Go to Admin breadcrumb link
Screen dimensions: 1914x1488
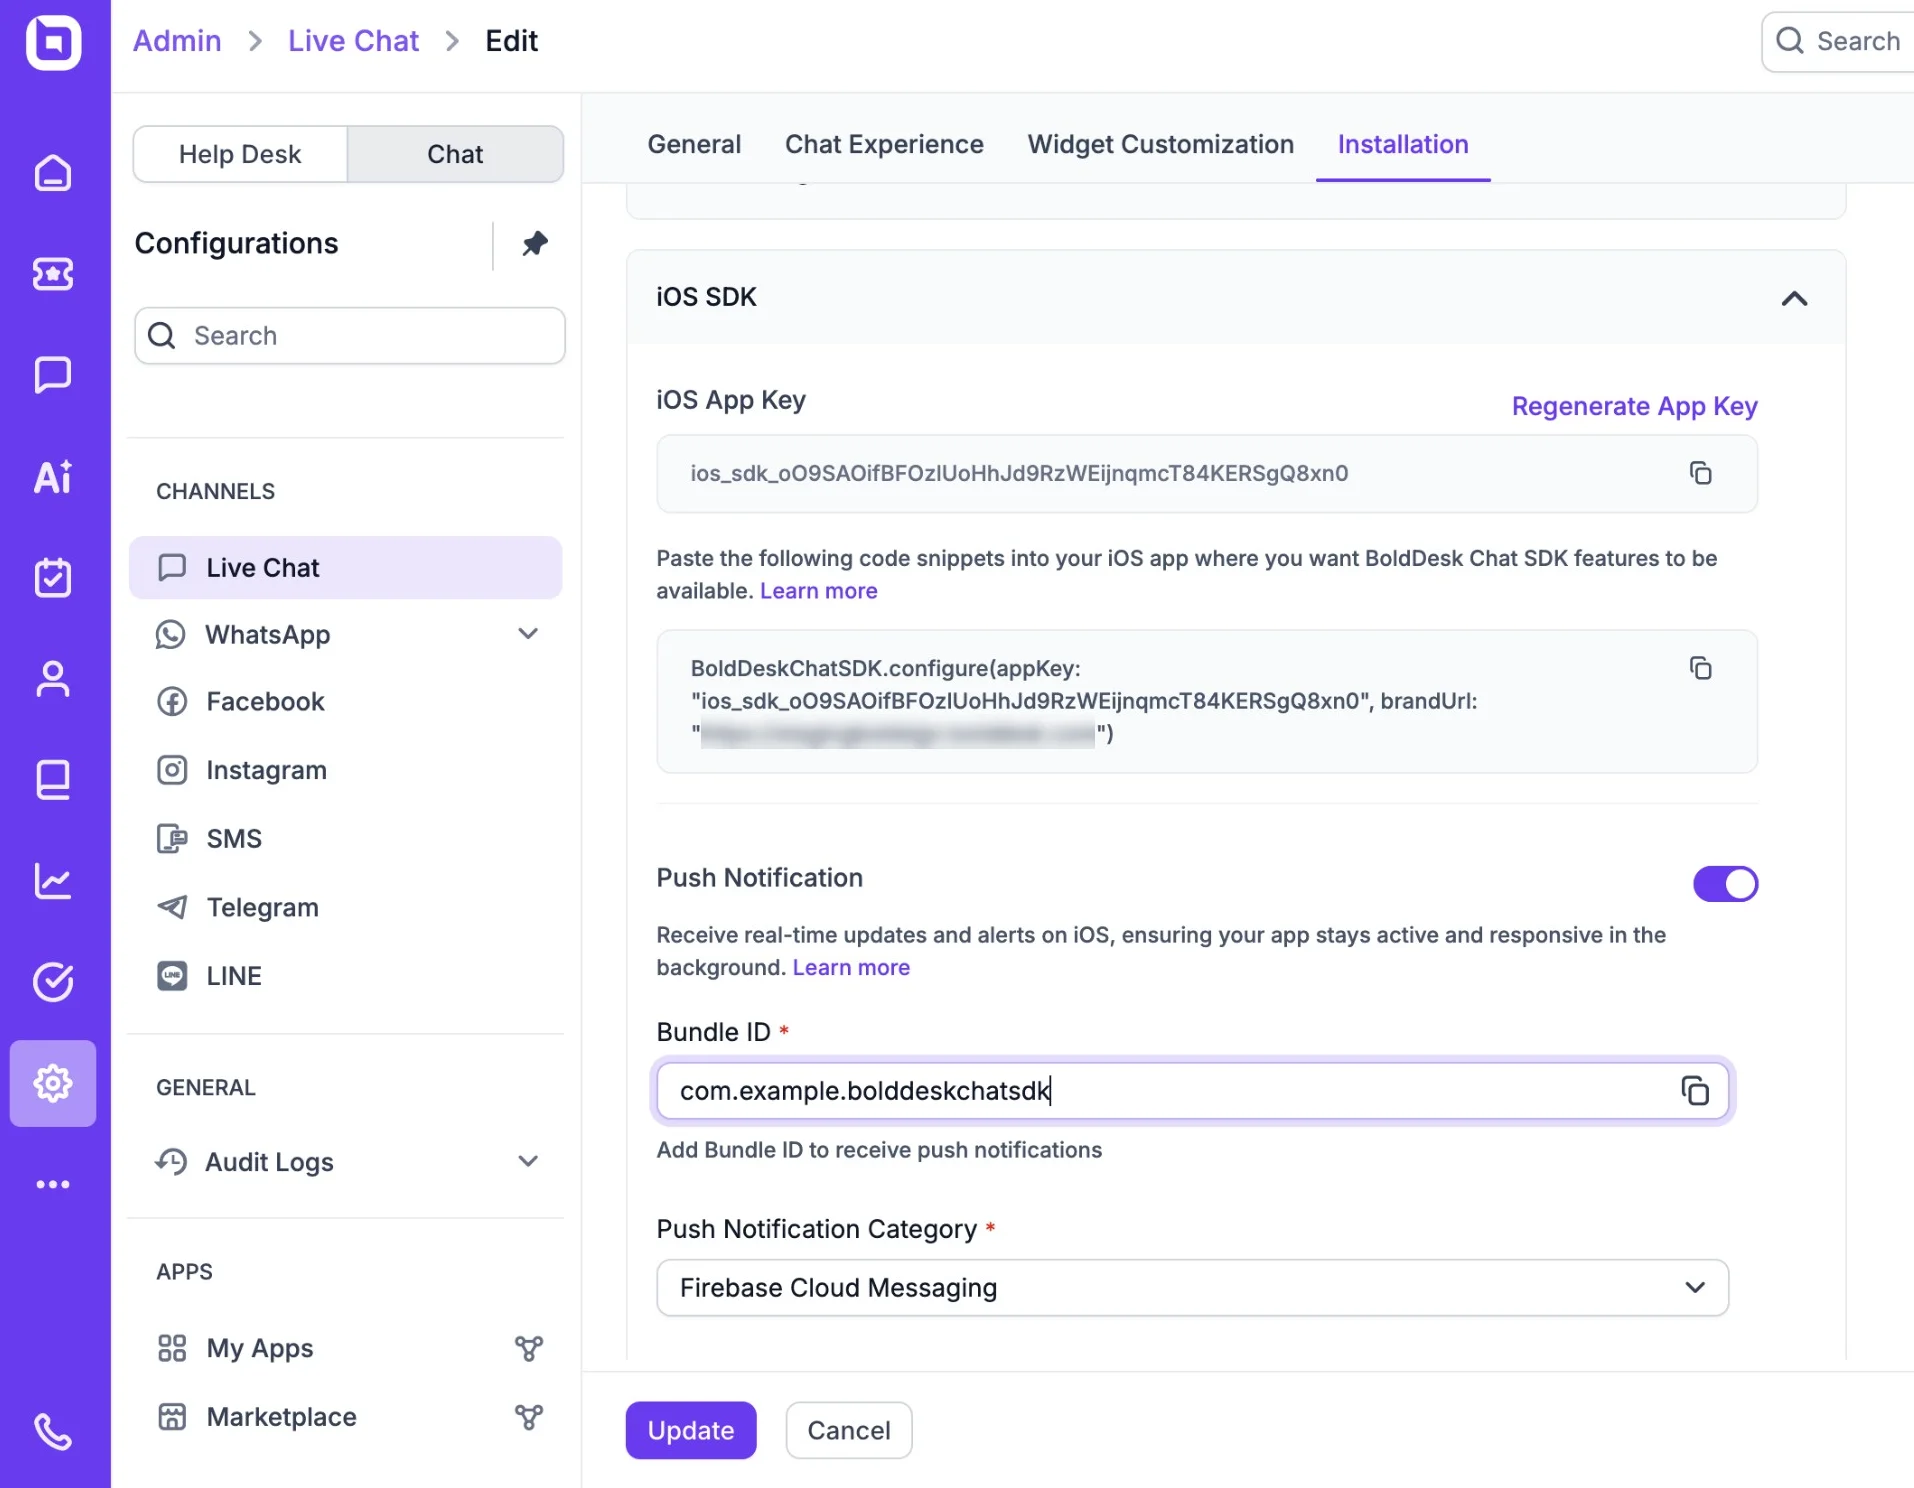pos(177,41)
